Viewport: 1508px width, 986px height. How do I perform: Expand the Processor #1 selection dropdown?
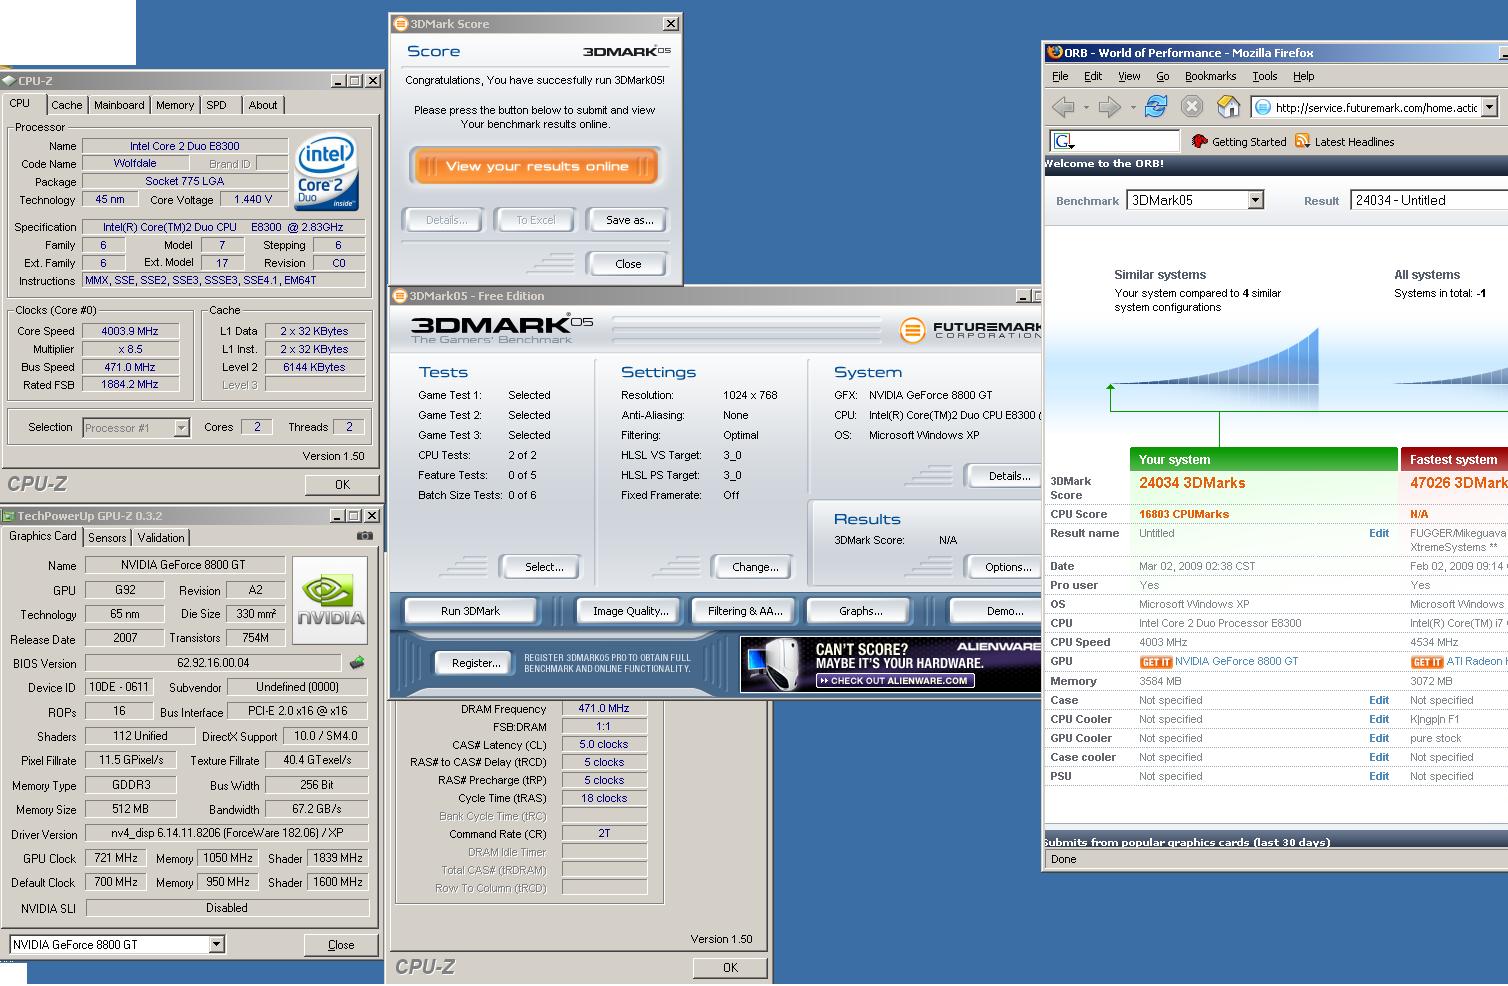coord(181,428)
